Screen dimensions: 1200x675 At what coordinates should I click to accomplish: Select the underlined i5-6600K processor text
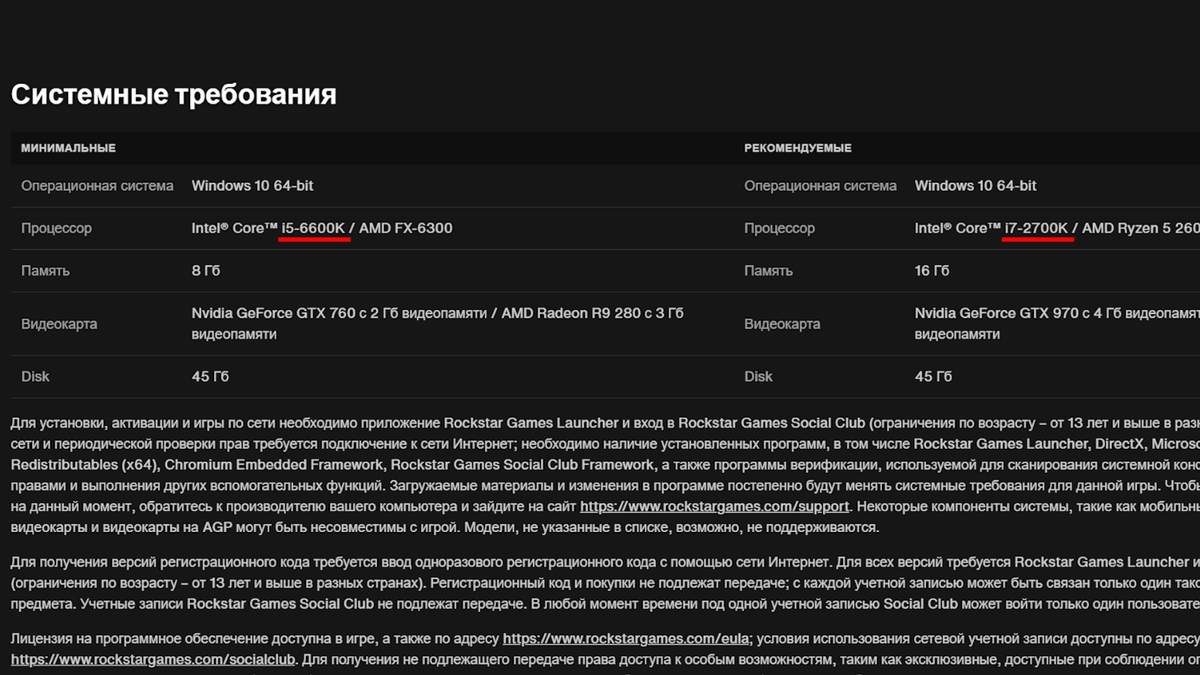[x=315, y=227]
